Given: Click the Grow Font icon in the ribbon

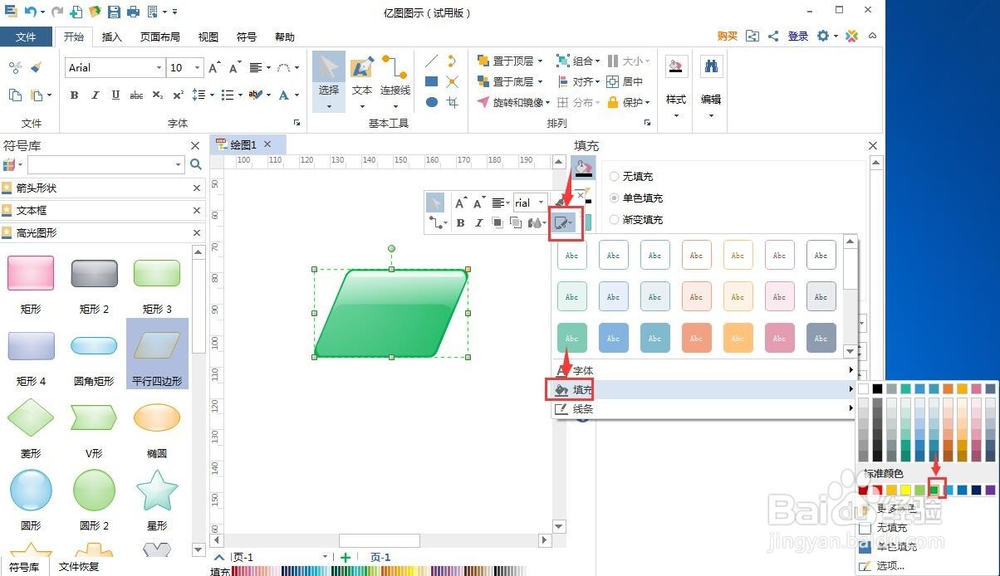Looking at the screenshot, I should pyautogui.click(x=215, y=68).
